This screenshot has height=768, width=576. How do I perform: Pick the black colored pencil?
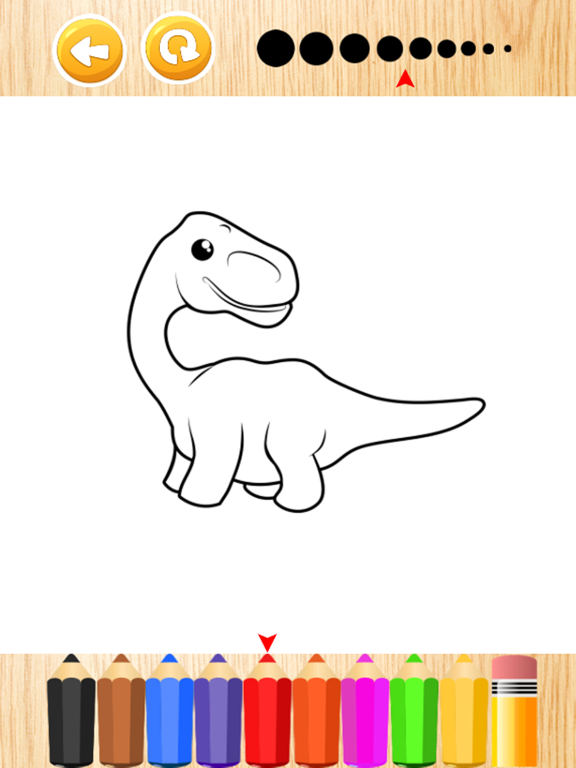[x=71, y=711]
